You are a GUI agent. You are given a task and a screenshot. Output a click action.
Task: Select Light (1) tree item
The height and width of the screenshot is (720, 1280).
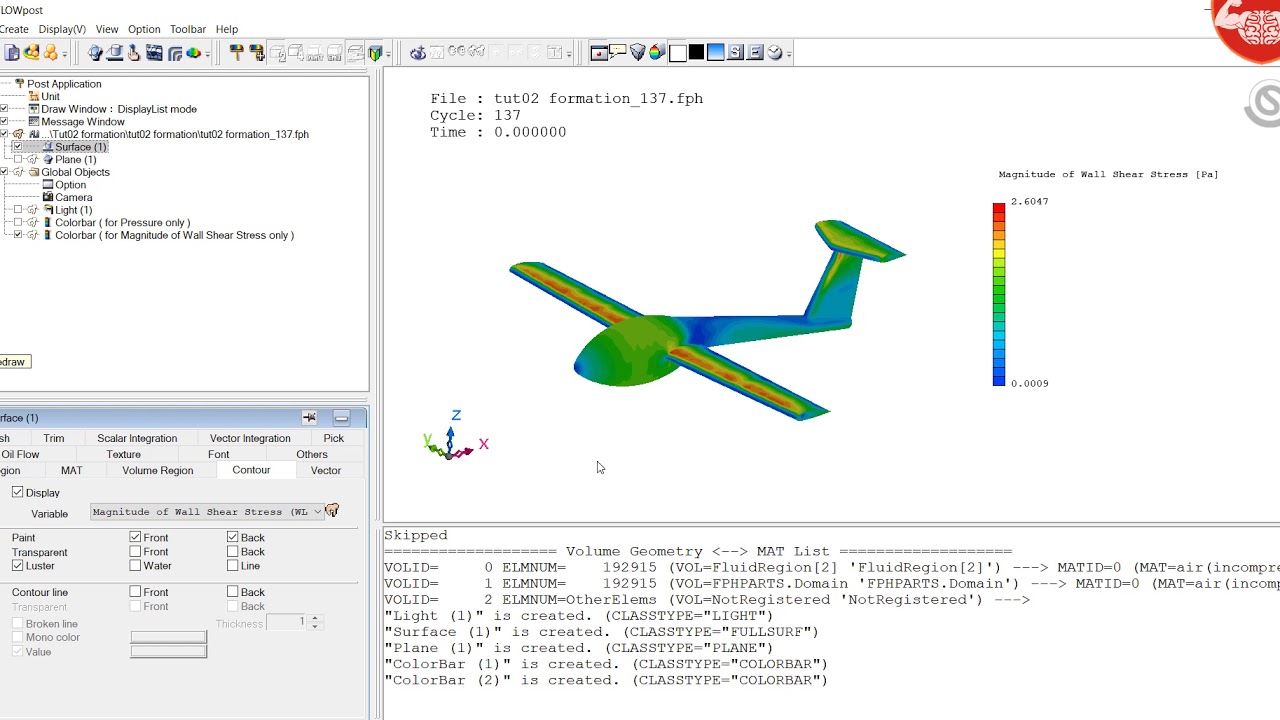pyautogui.click(x=74, y=210)
